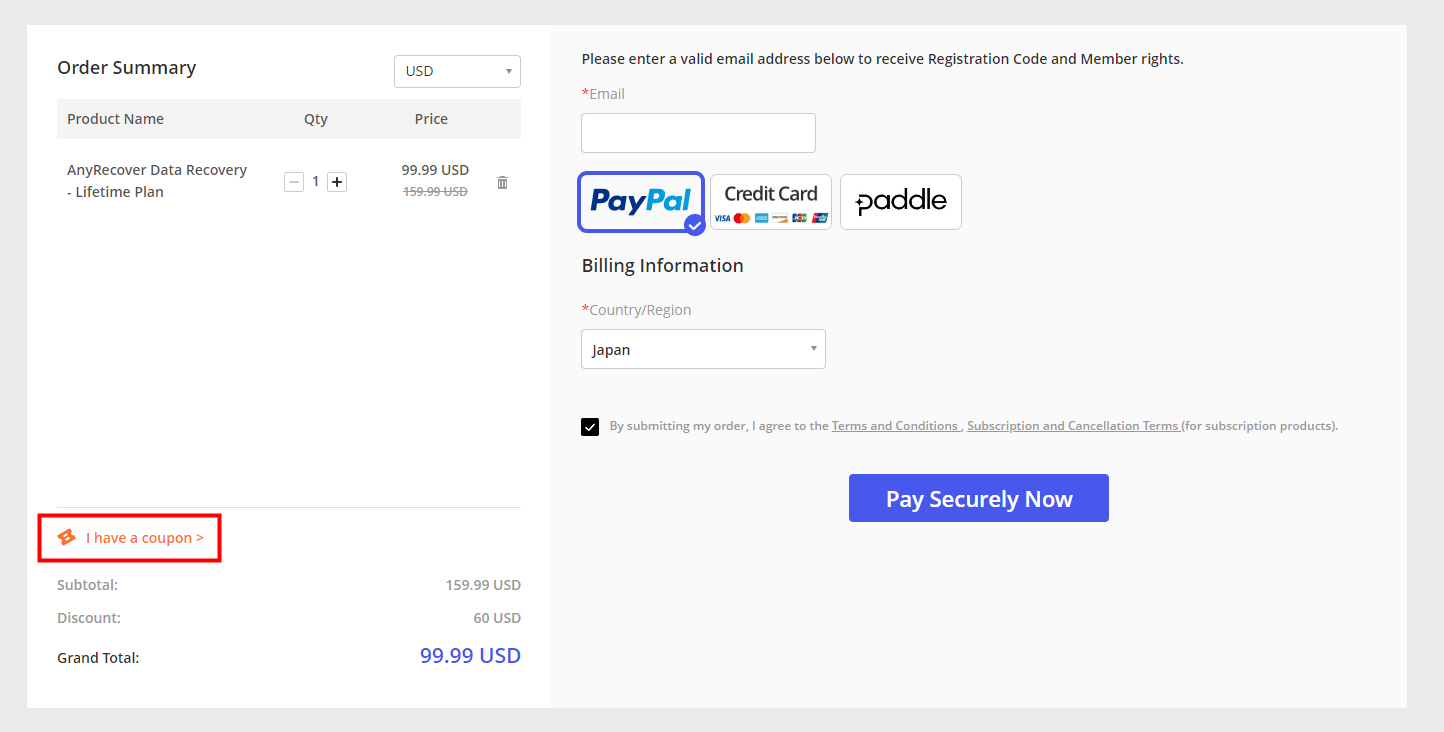Choose Credit Card payment option
This screenshot has height=732, width=1444.
(x=771, y=201)
